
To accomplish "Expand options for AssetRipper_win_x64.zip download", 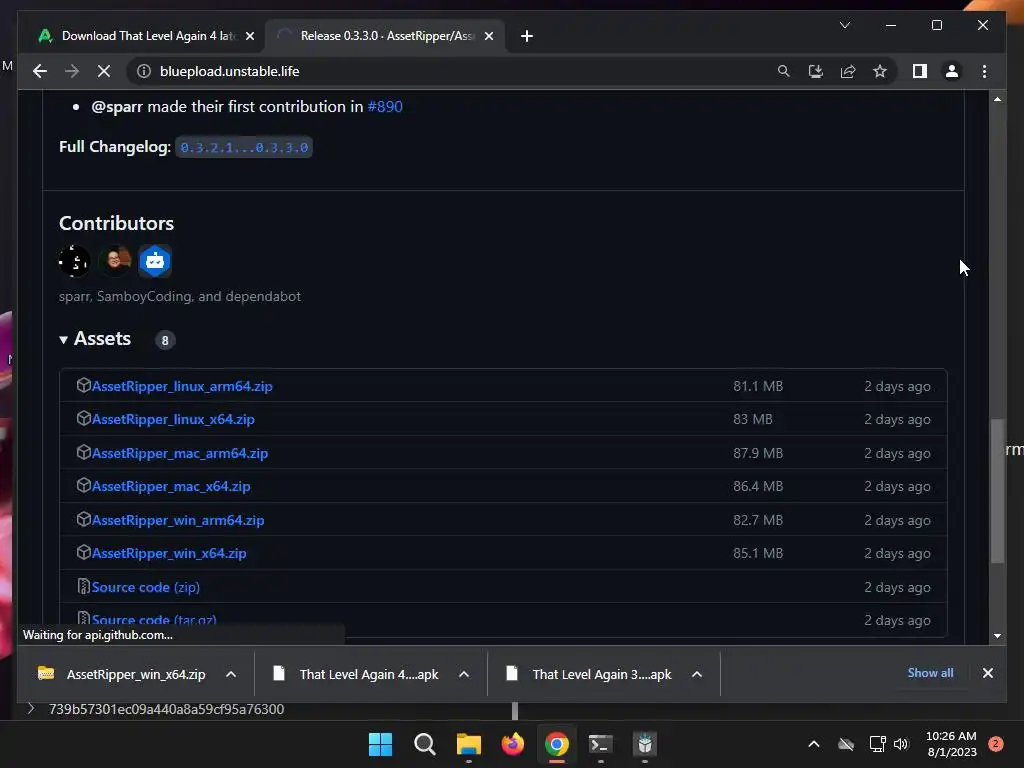I will tap(231, 674).
